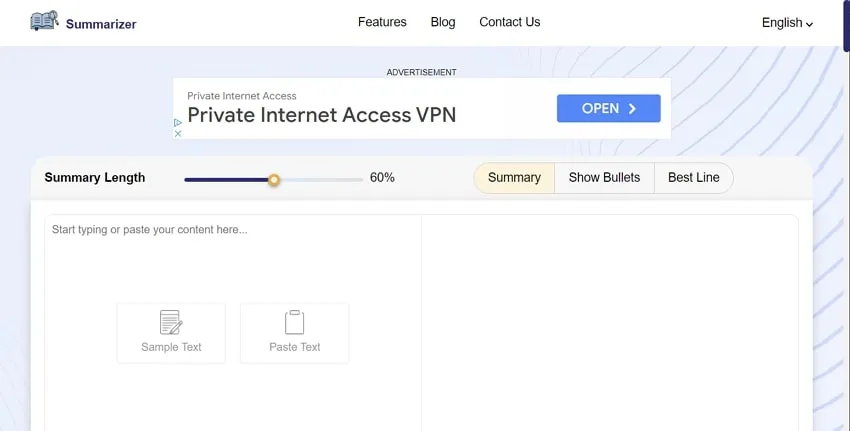Click the Summarizer book logo icon
Screen dimensions: 850x431
tap(45, 21)
